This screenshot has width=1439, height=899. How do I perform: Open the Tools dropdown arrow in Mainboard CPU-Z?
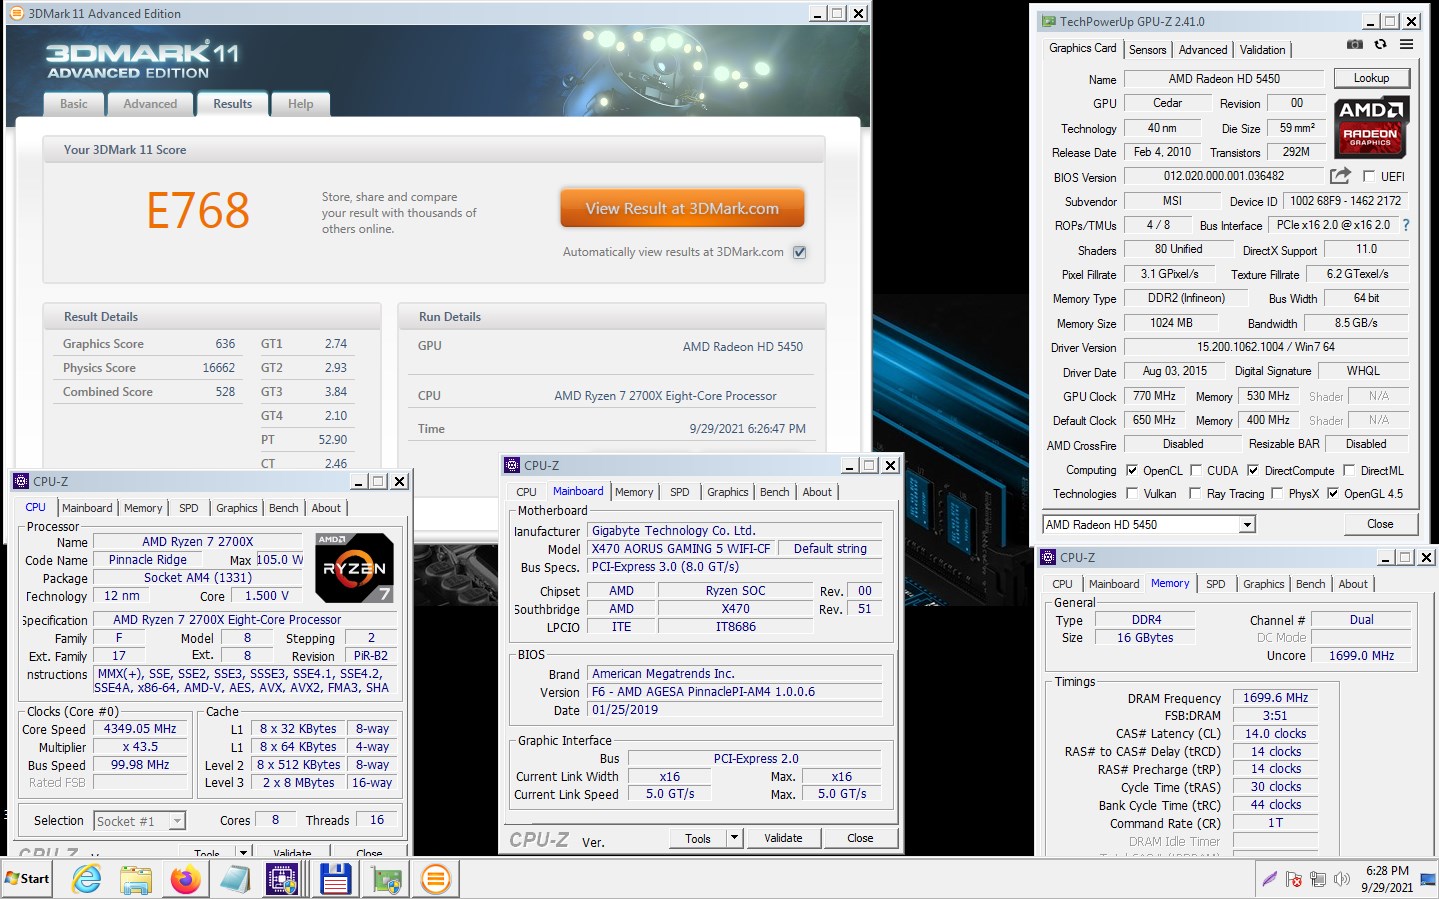(x=735, y=838)
